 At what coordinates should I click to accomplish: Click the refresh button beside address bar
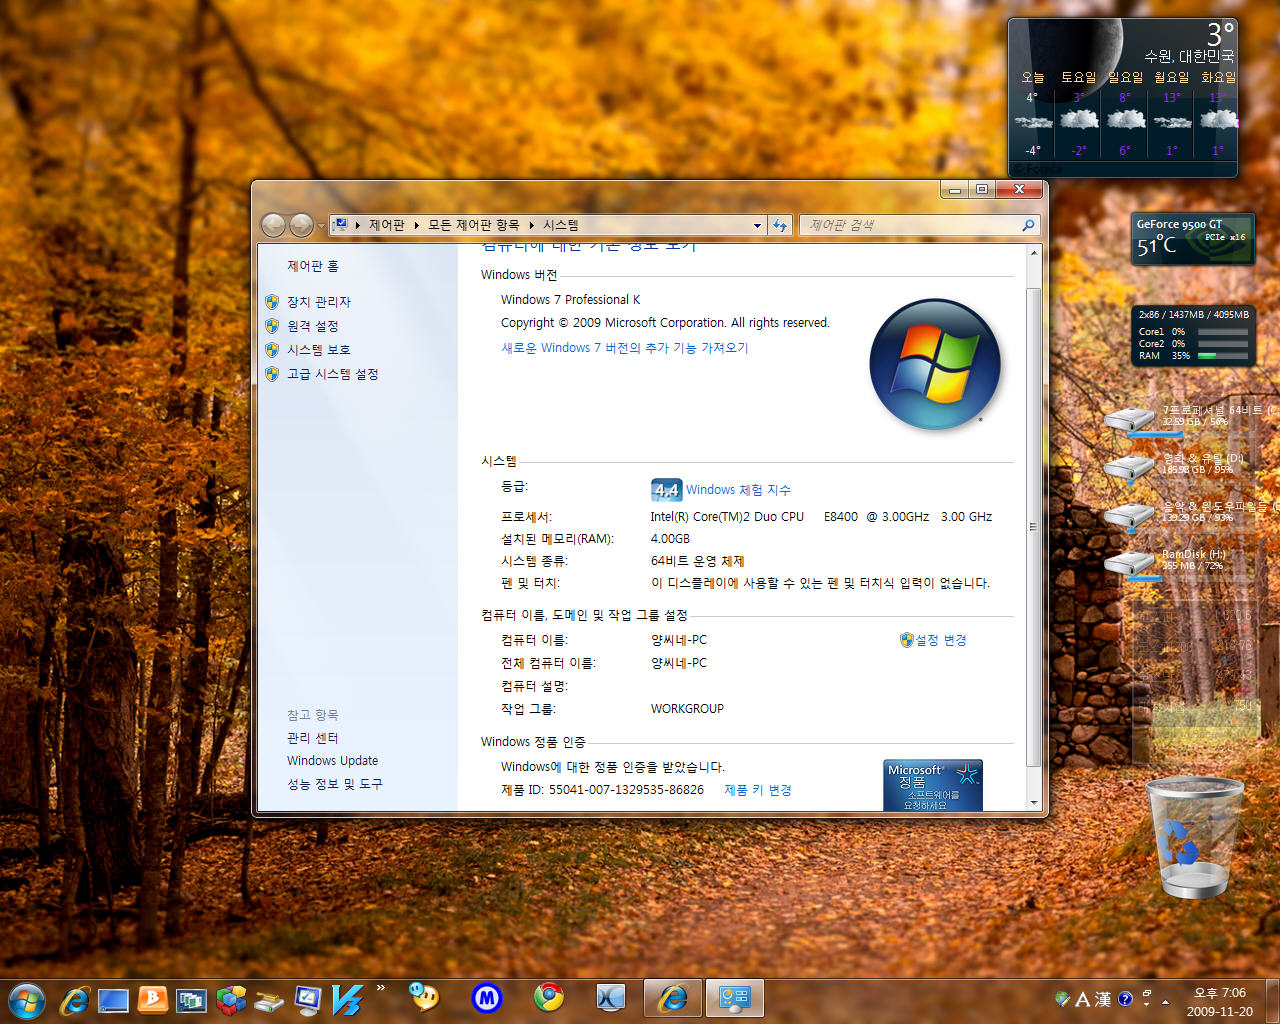pos(781,226)
